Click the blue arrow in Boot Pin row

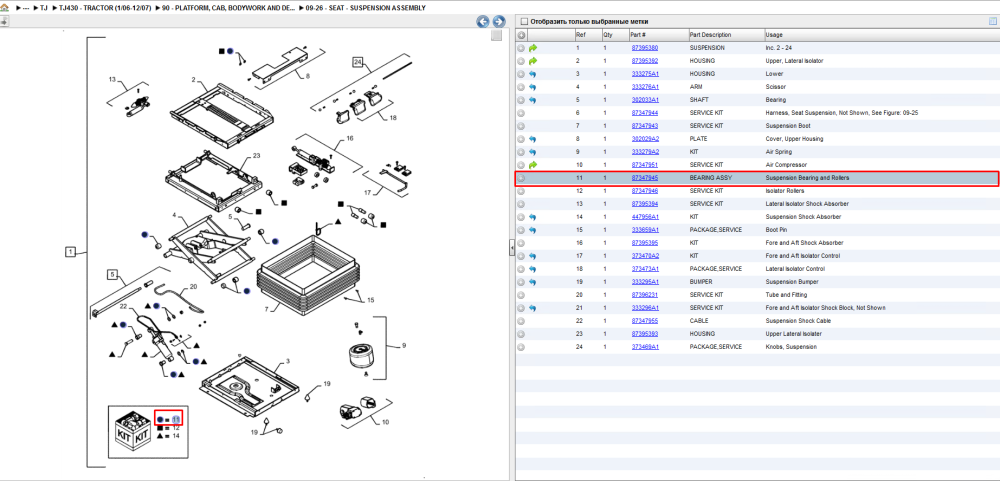point(533,230)
